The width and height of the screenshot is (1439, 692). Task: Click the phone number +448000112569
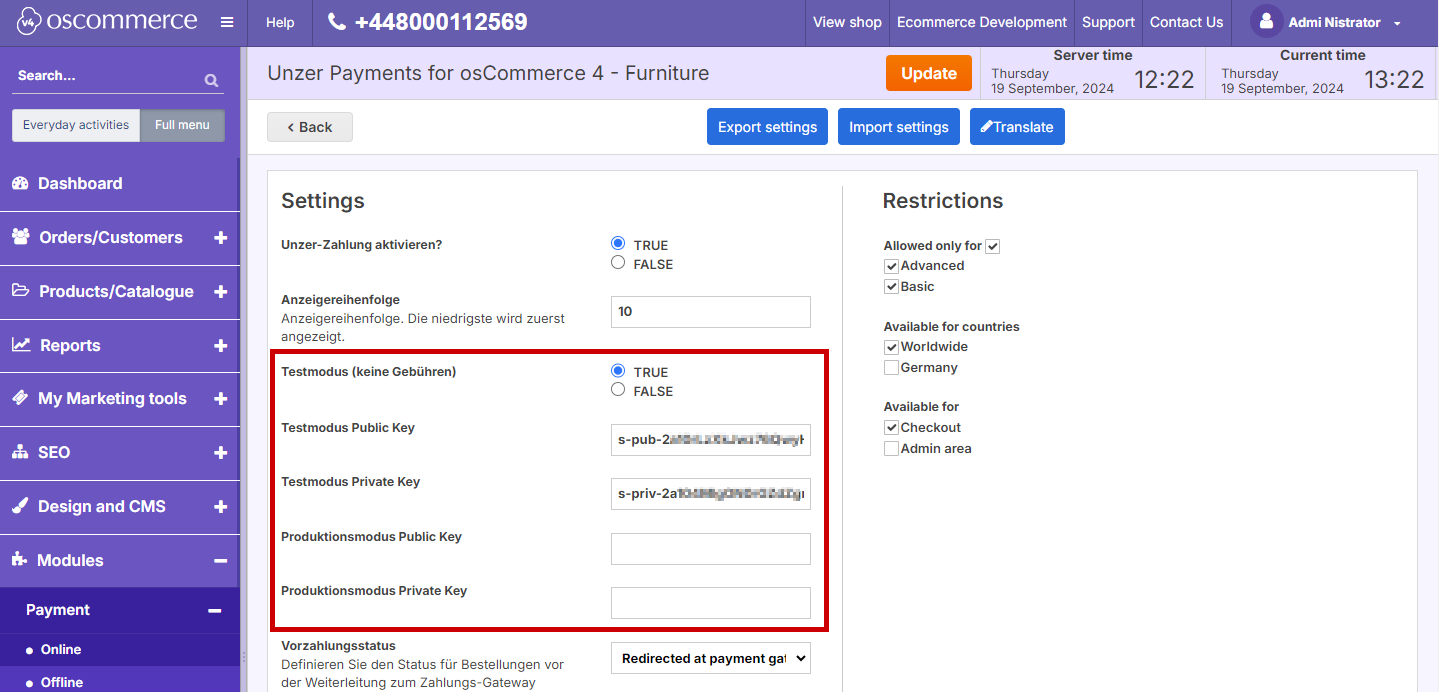pyautogui.click(x=441, y=22)
